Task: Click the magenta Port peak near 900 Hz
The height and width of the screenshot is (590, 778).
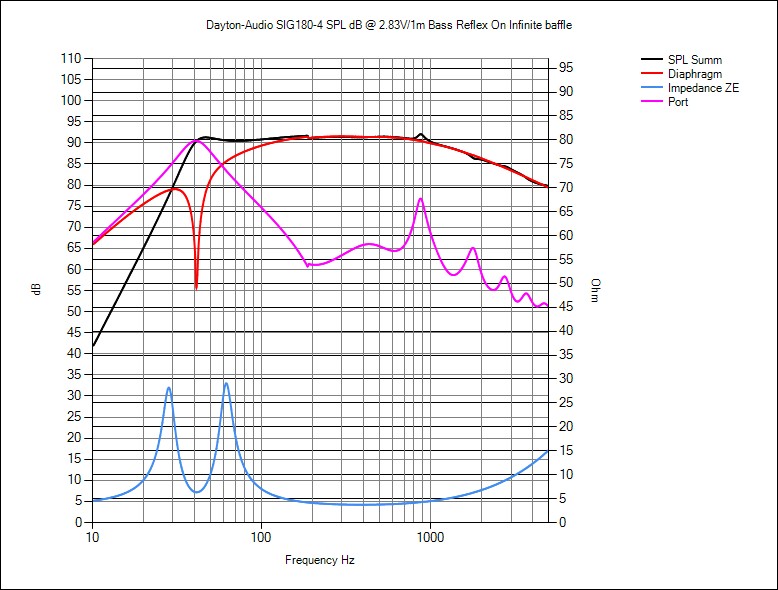Action: (x=420, y=198)
